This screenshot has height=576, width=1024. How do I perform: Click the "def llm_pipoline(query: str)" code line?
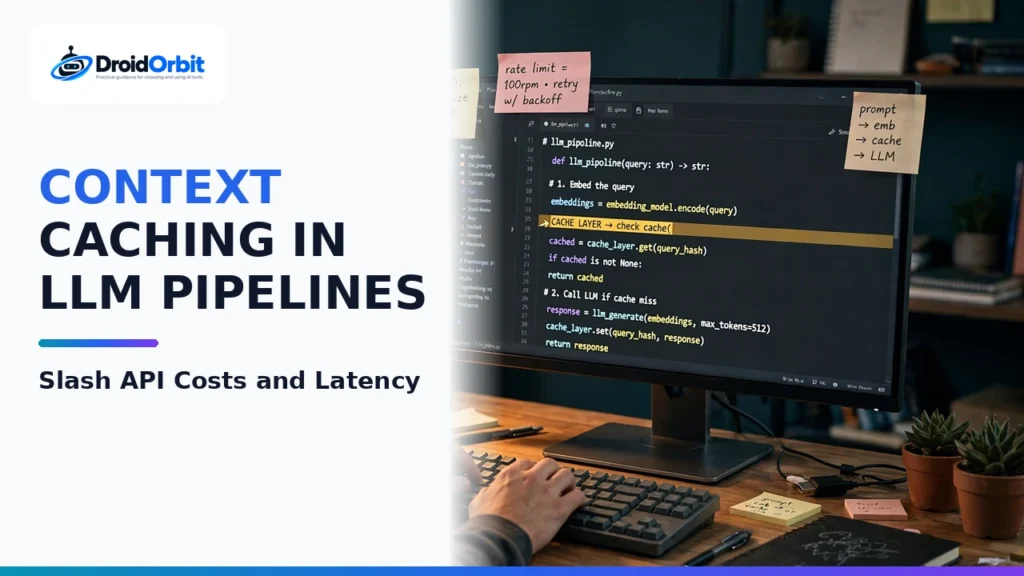click(x=630, y=164)
